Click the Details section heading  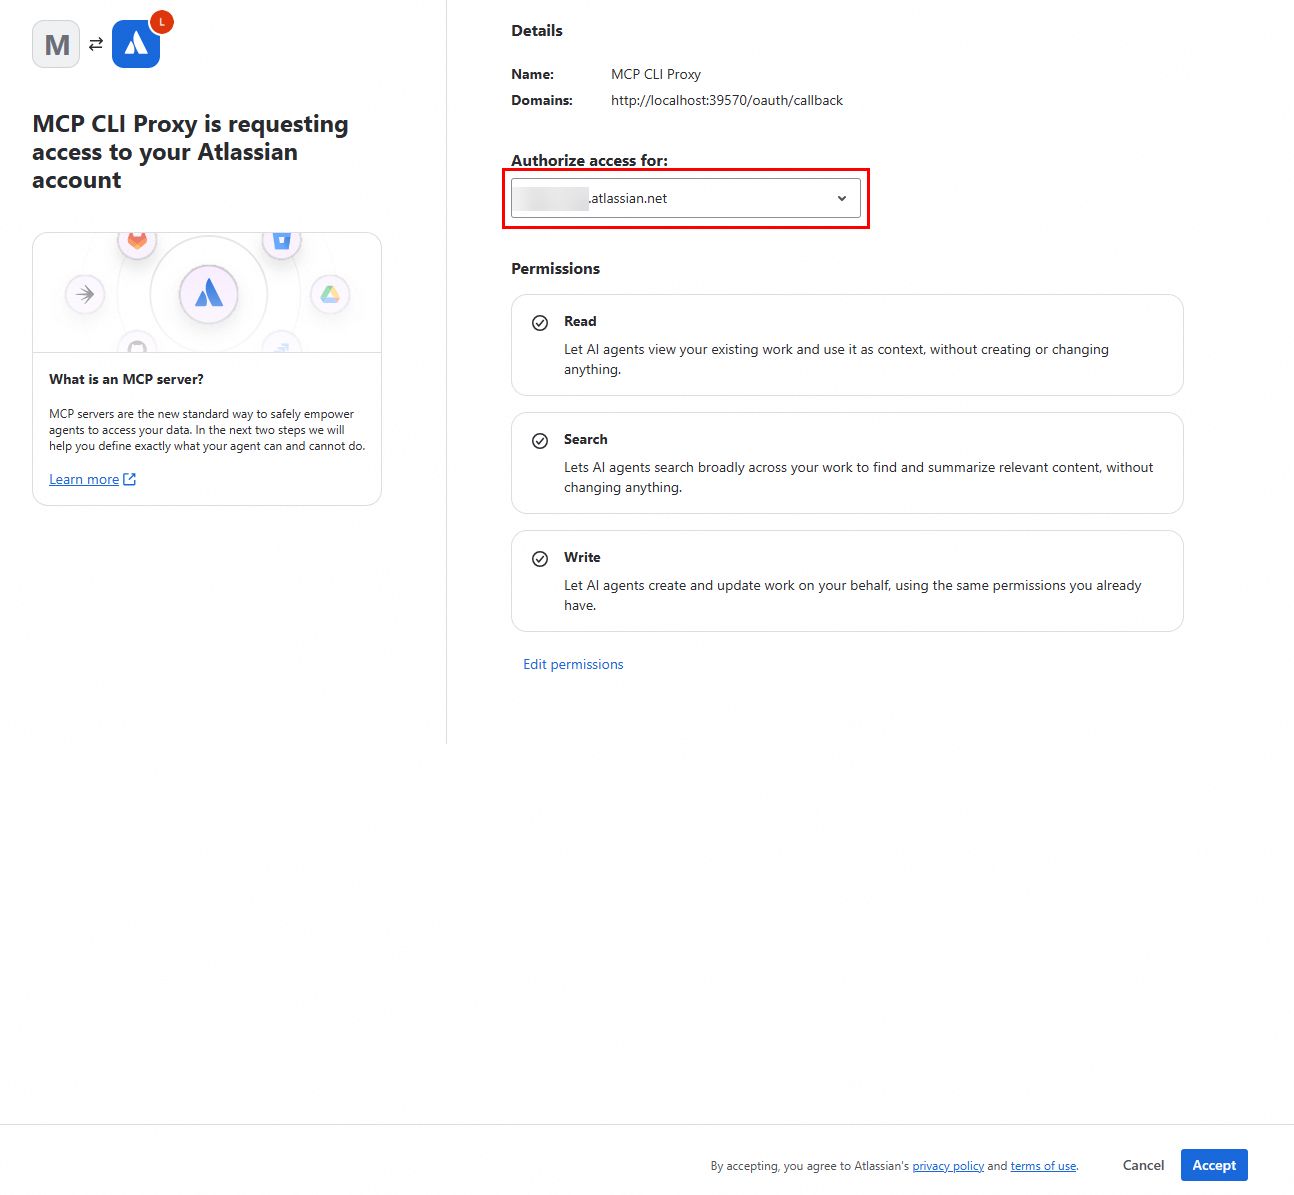pyautogui.click(x=537, y=30)
